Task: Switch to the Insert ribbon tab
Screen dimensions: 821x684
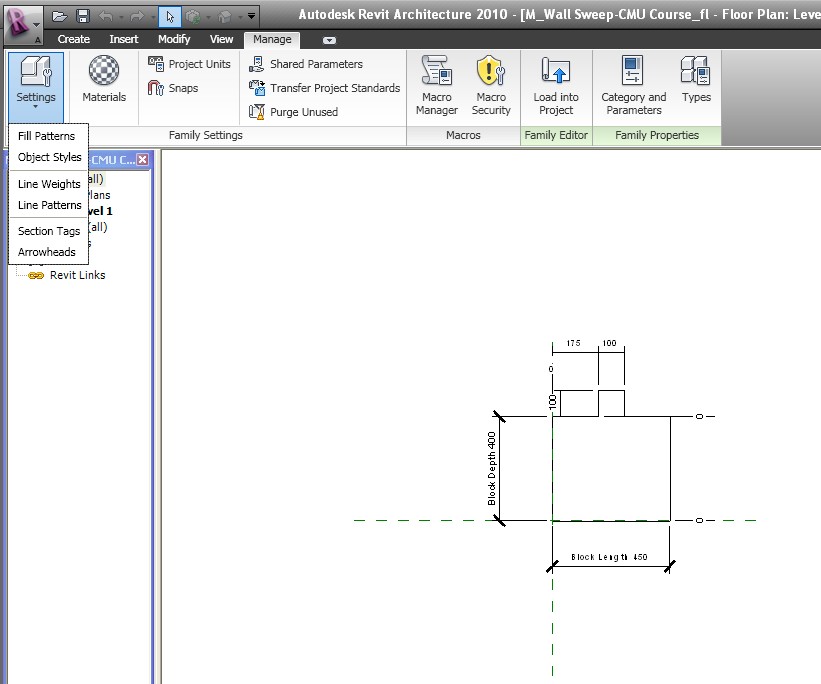Action: tap(124, 39)
